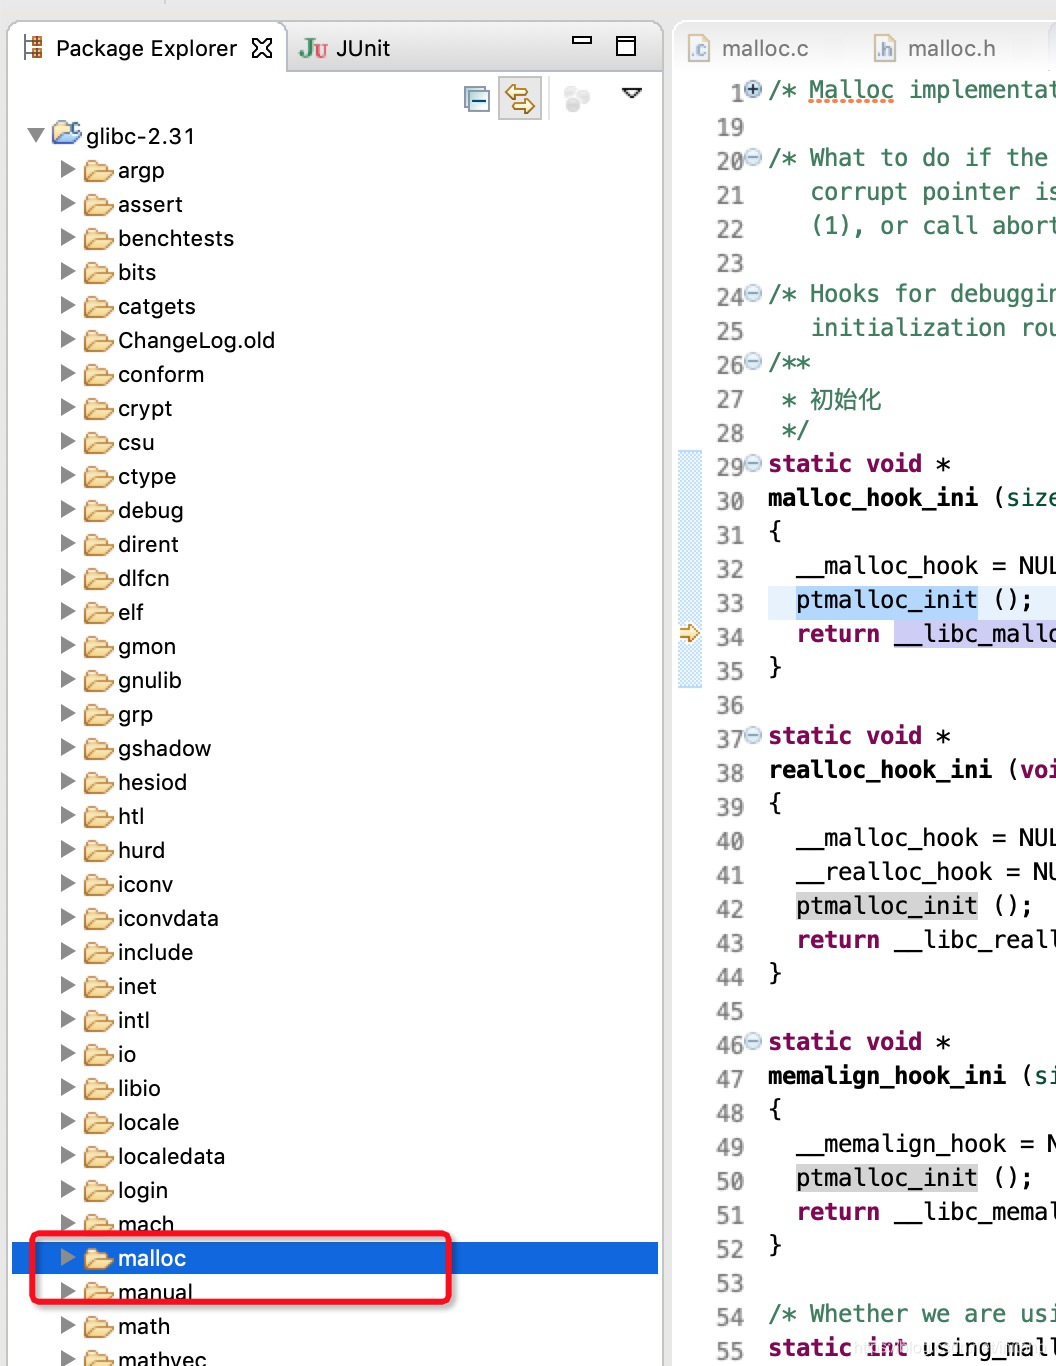This screenshot has width=1056, height=1366.
Task: Collapse the fold marker at line 26
Action: (754, 361)
